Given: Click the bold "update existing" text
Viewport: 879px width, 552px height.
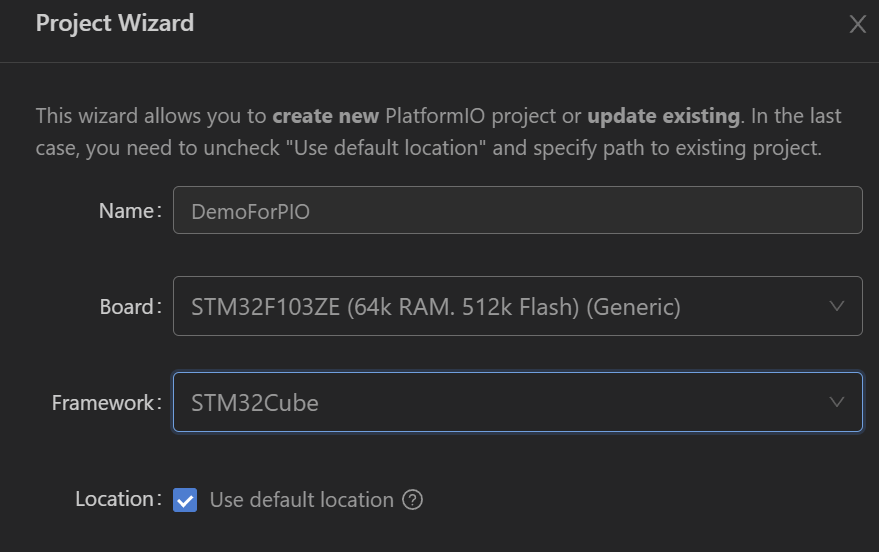Looking at the screenshot, I should point(663,116).
